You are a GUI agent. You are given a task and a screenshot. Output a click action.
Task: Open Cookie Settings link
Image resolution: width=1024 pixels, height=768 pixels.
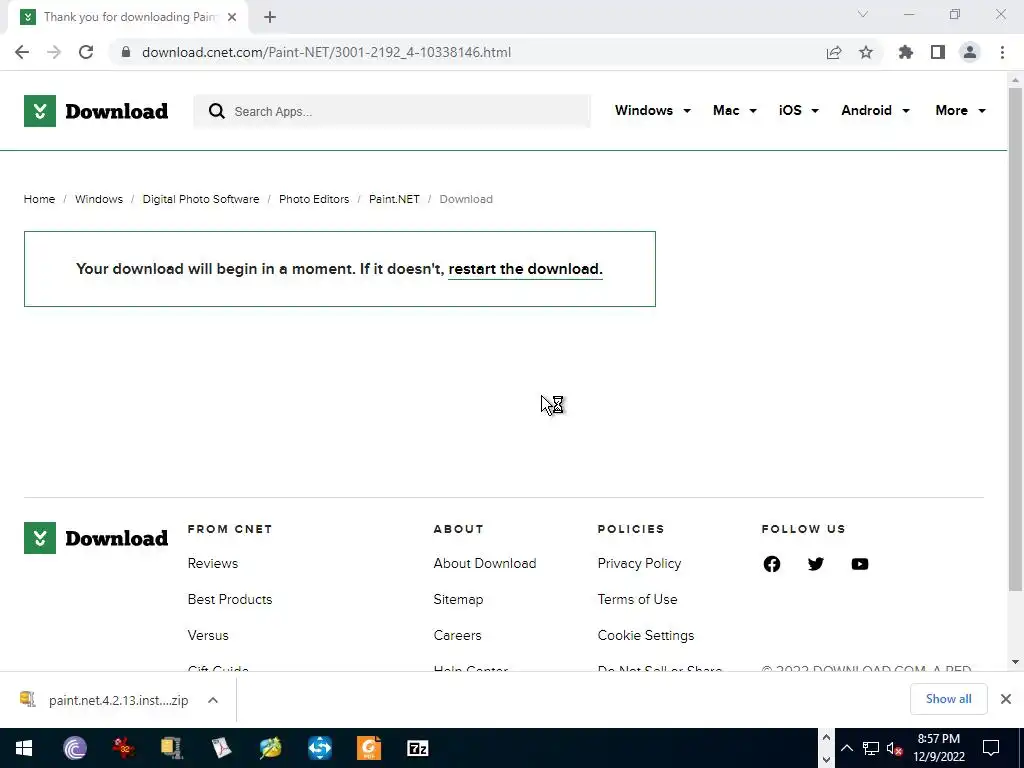click(x=646, y=635)
